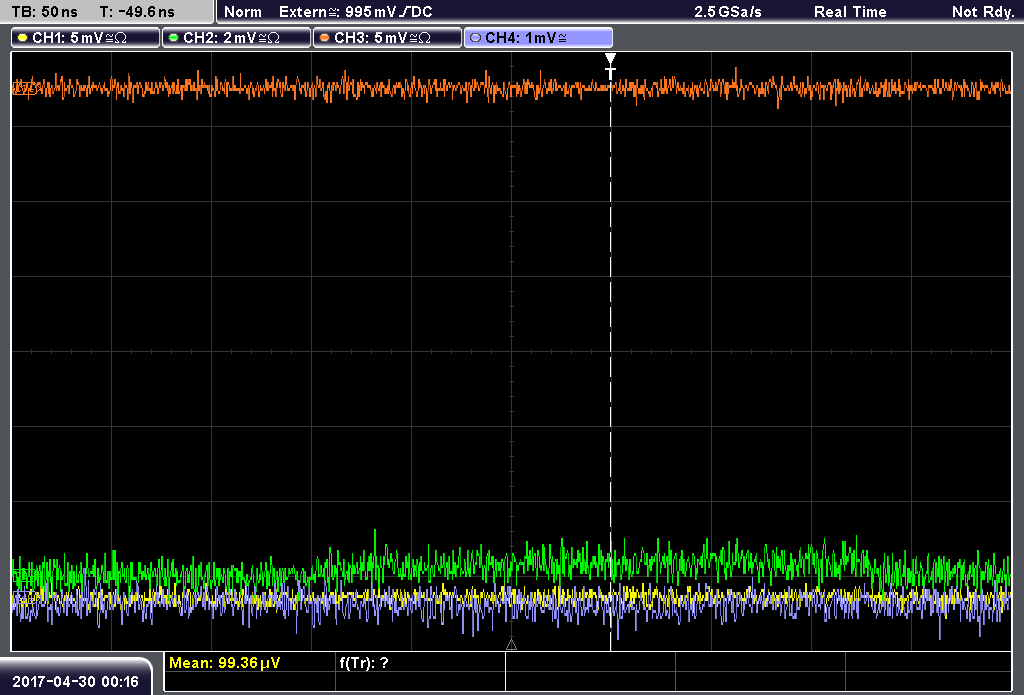Select the CH1 5 mV channel tab
Viewport: 1024px width, 695px height.
pos(86,38)
